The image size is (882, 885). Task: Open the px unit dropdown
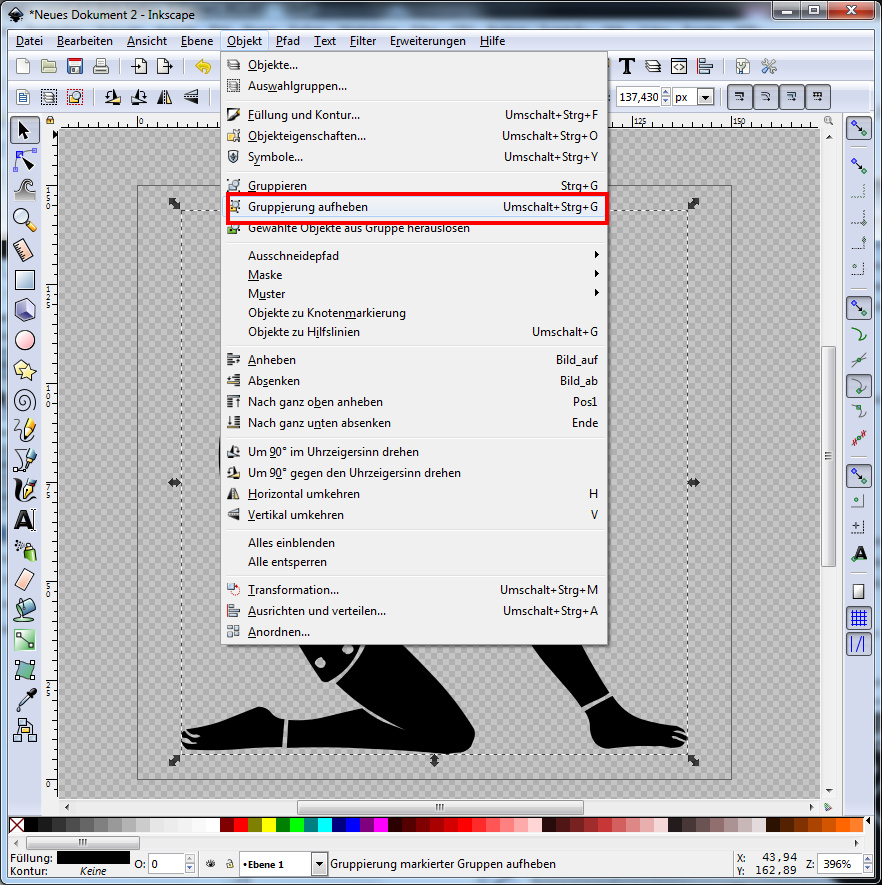[x=705, y=97]
